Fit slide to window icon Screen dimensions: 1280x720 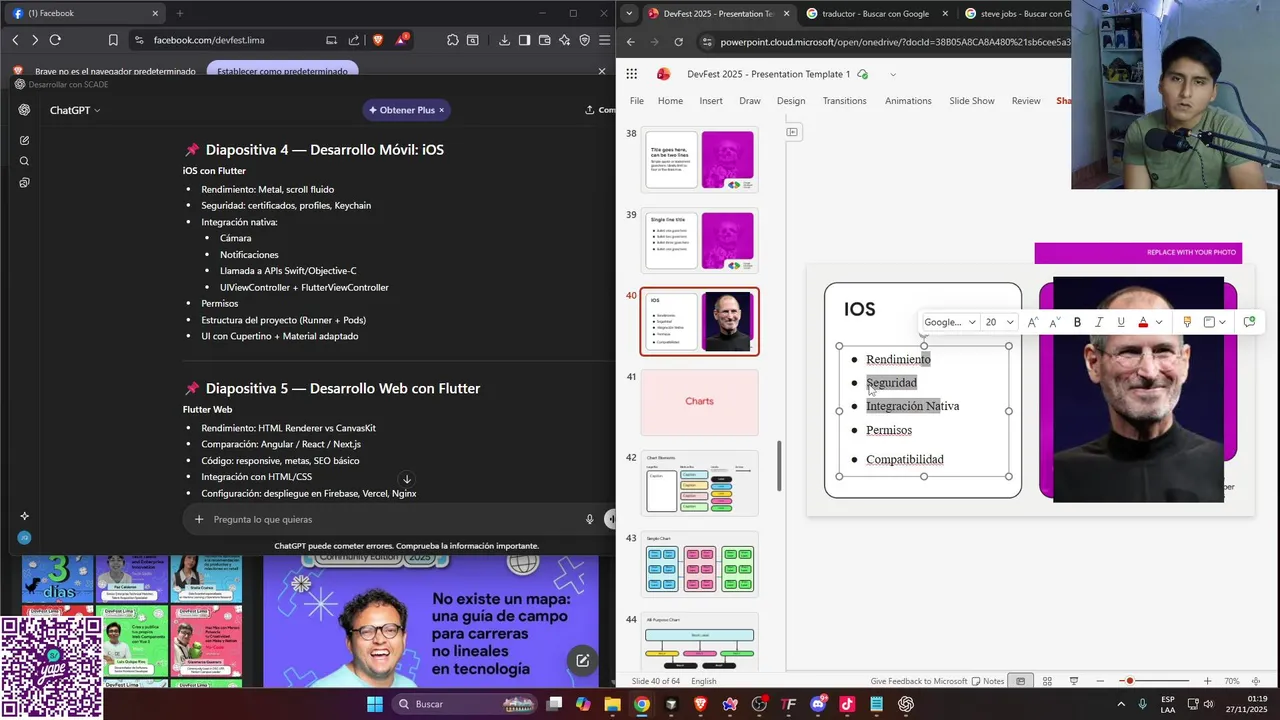[x=1257, y=681]
